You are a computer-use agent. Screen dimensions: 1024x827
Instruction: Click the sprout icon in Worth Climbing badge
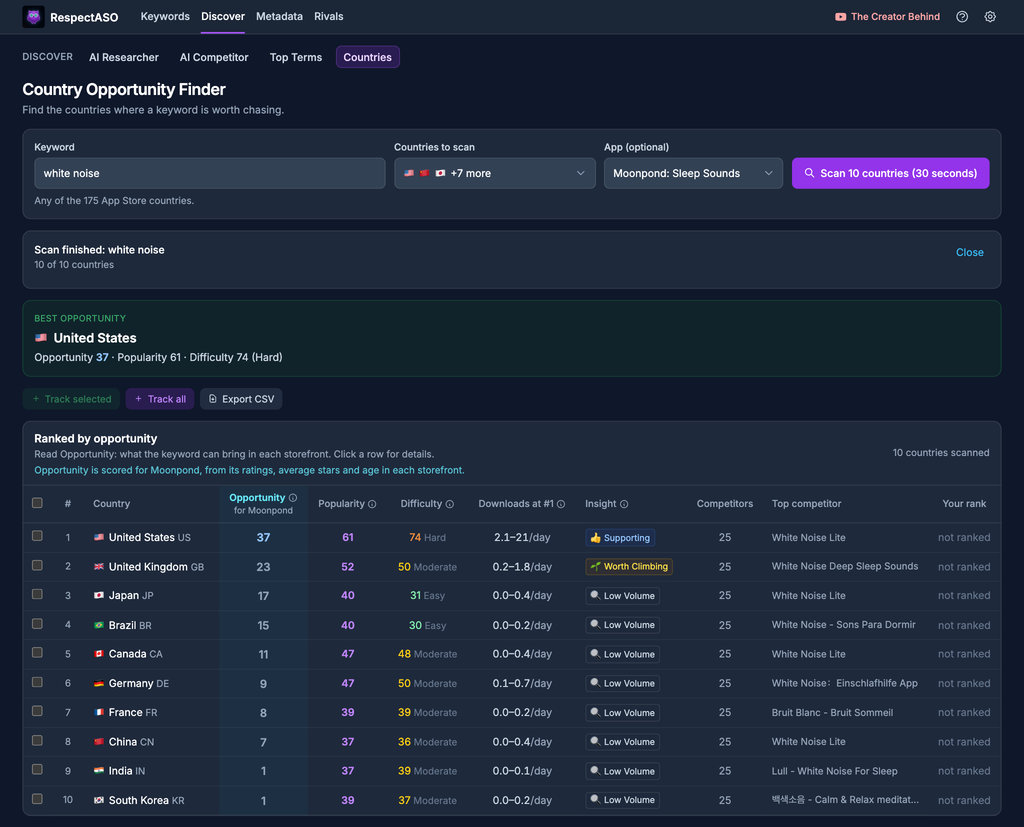coord(596,566)
